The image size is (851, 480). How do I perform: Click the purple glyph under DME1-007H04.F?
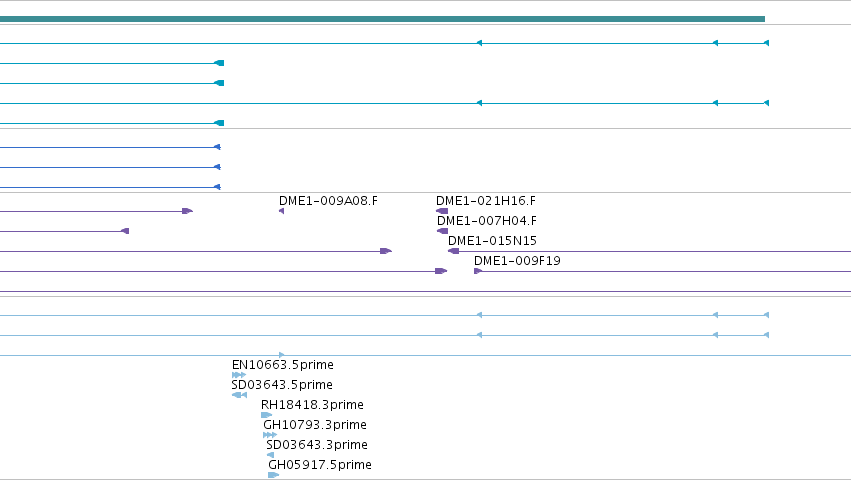tap(443, 231)
